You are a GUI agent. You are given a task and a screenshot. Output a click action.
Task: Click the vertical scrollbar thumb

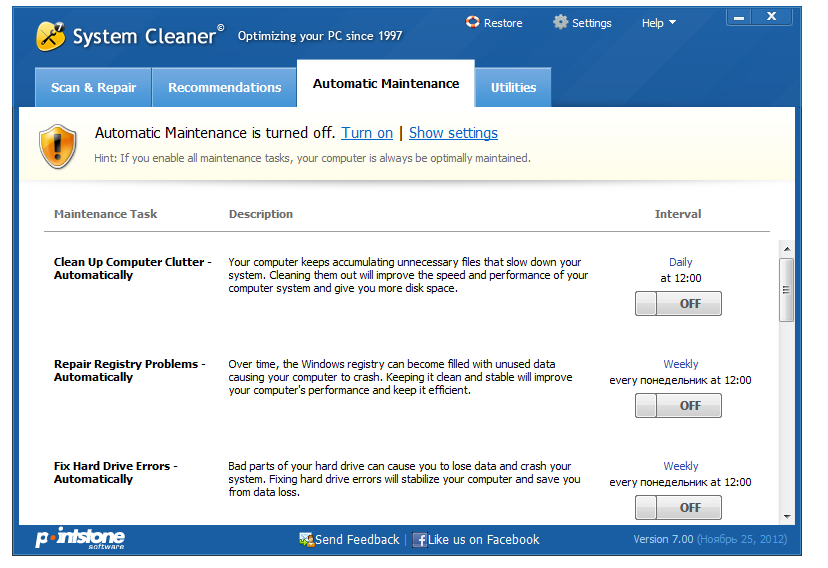[x=786, y=290]
